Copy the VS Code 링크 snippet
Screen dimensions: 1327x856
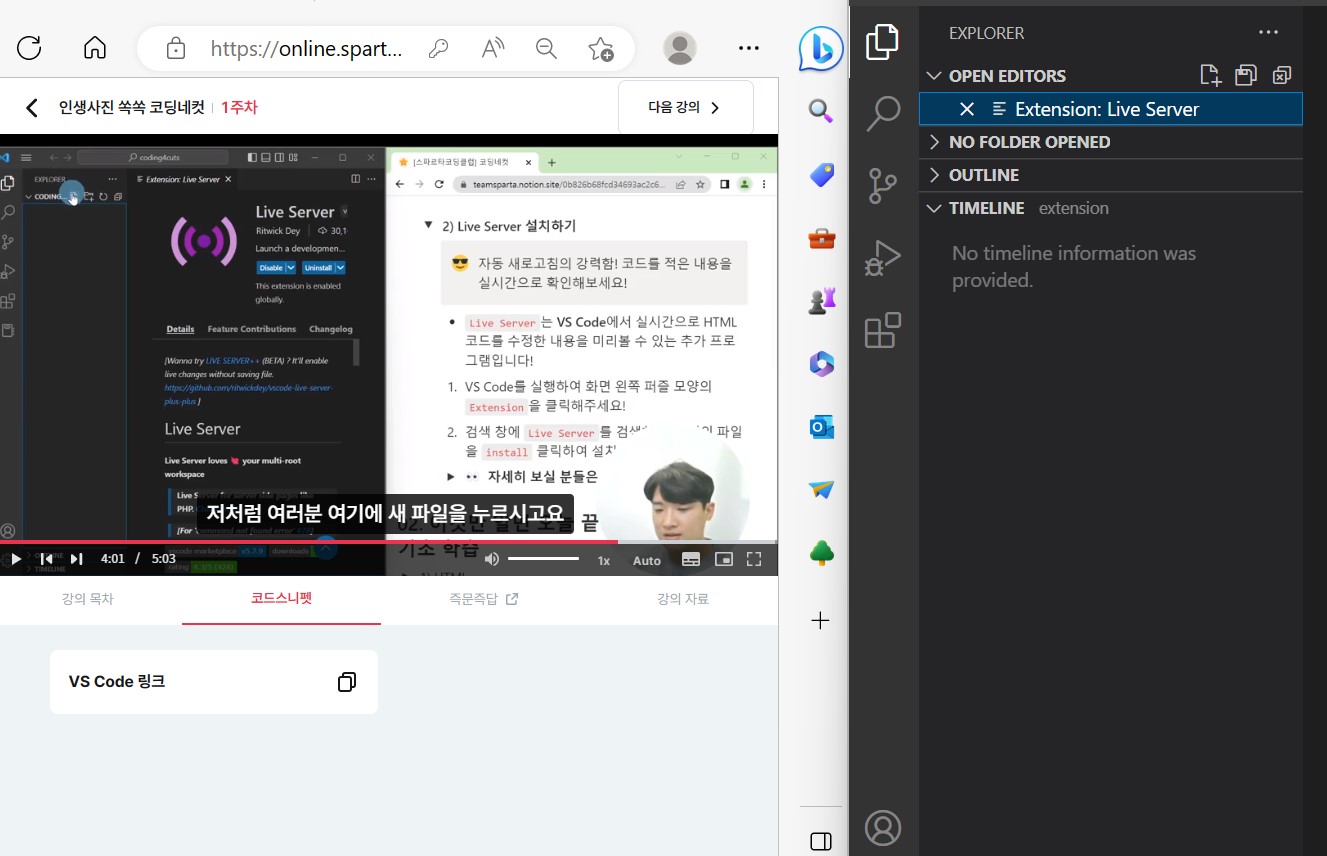tap(347, 682)
